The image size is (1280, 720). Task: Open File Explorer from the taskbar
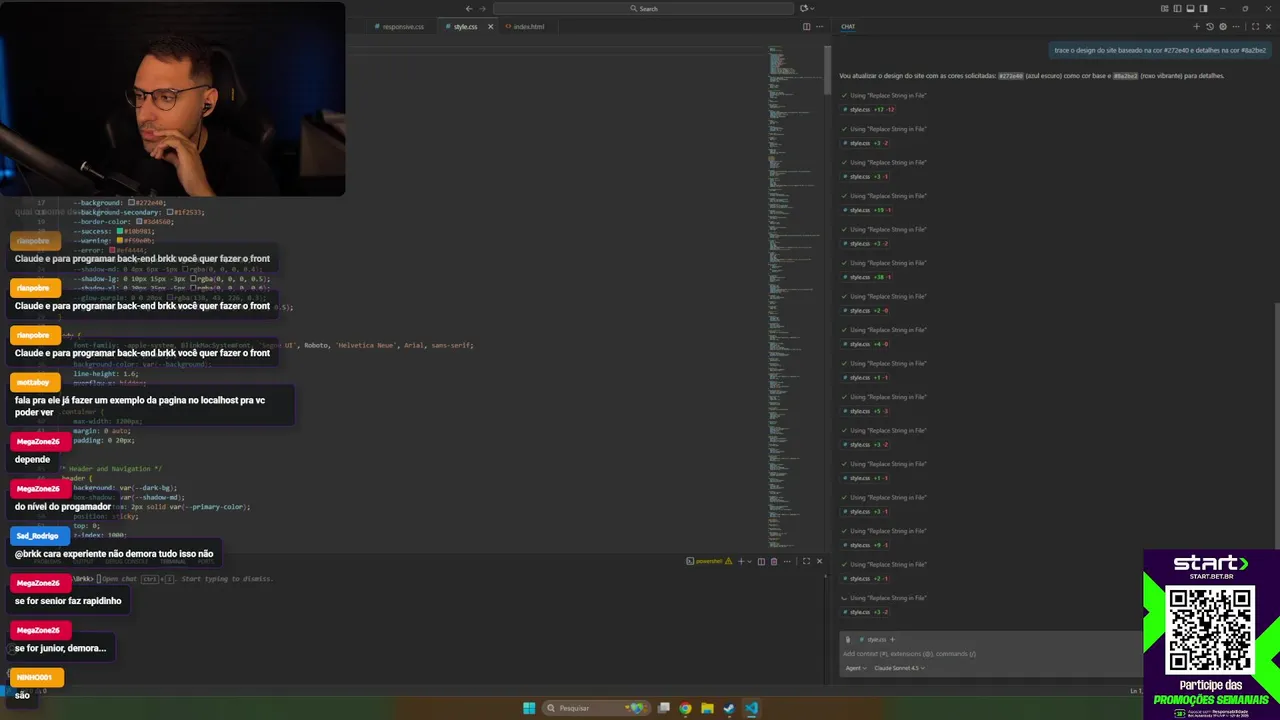(707, 708)
